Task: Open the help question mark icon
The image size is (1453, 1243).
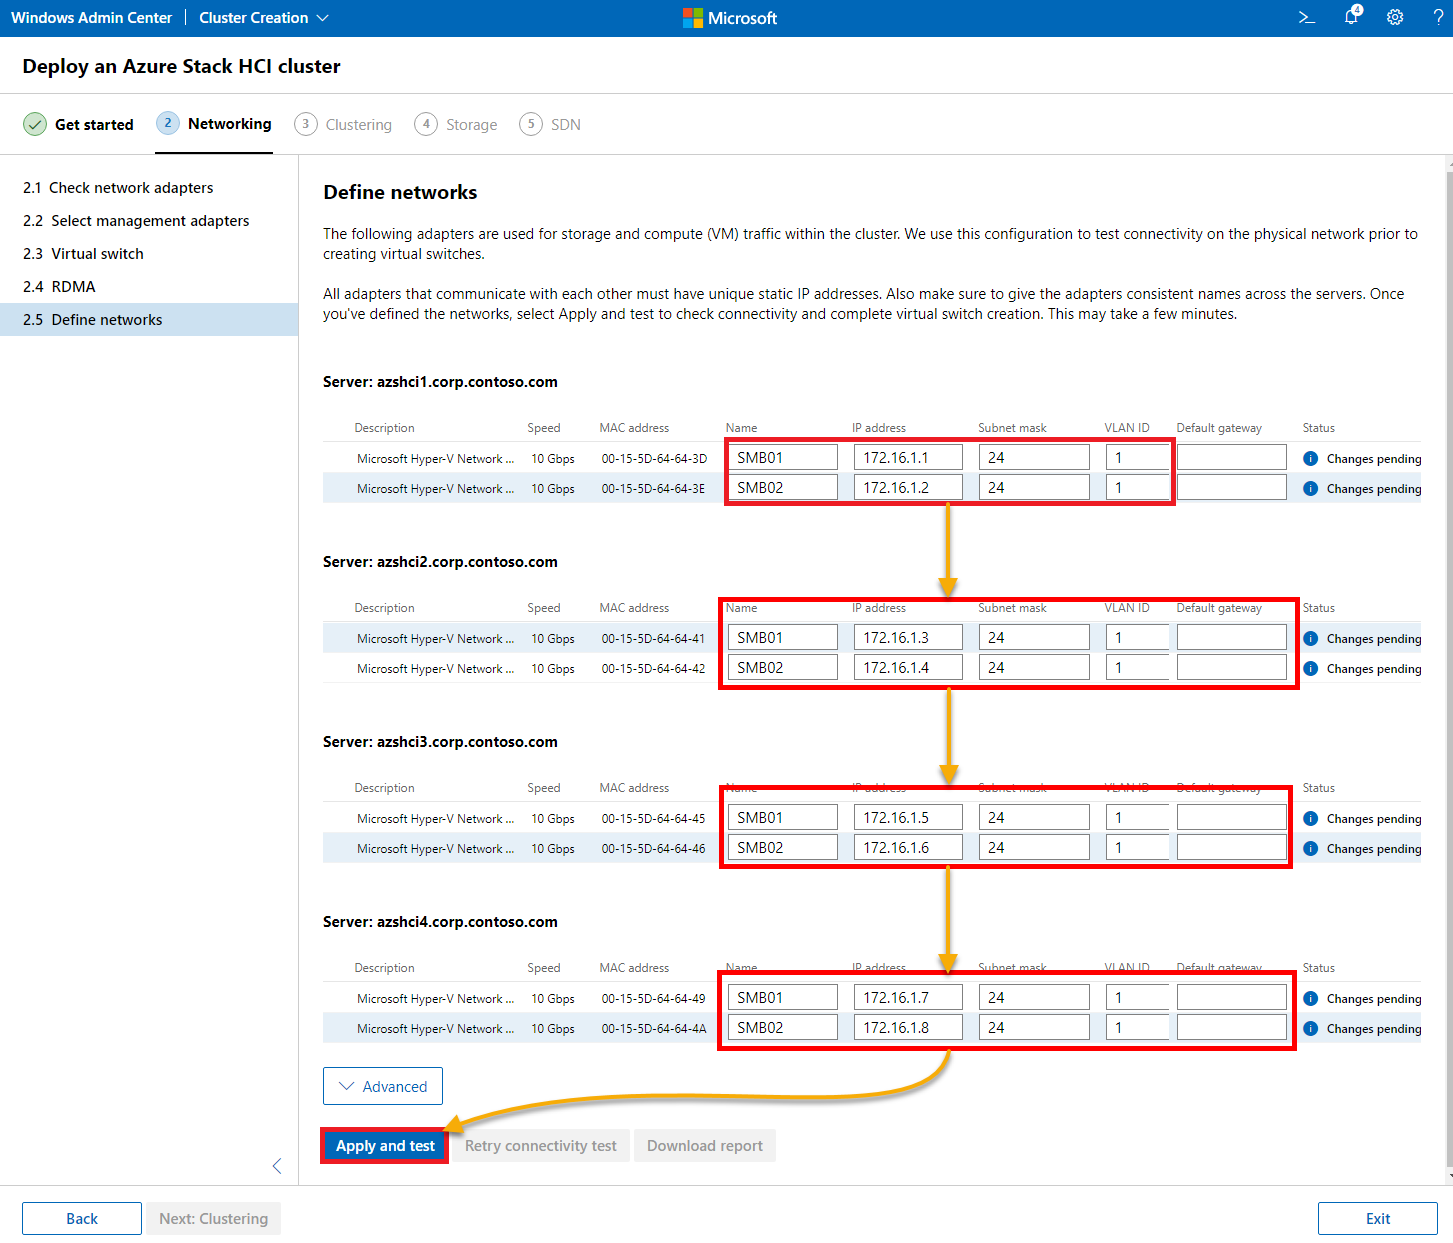Action: 1438,18
